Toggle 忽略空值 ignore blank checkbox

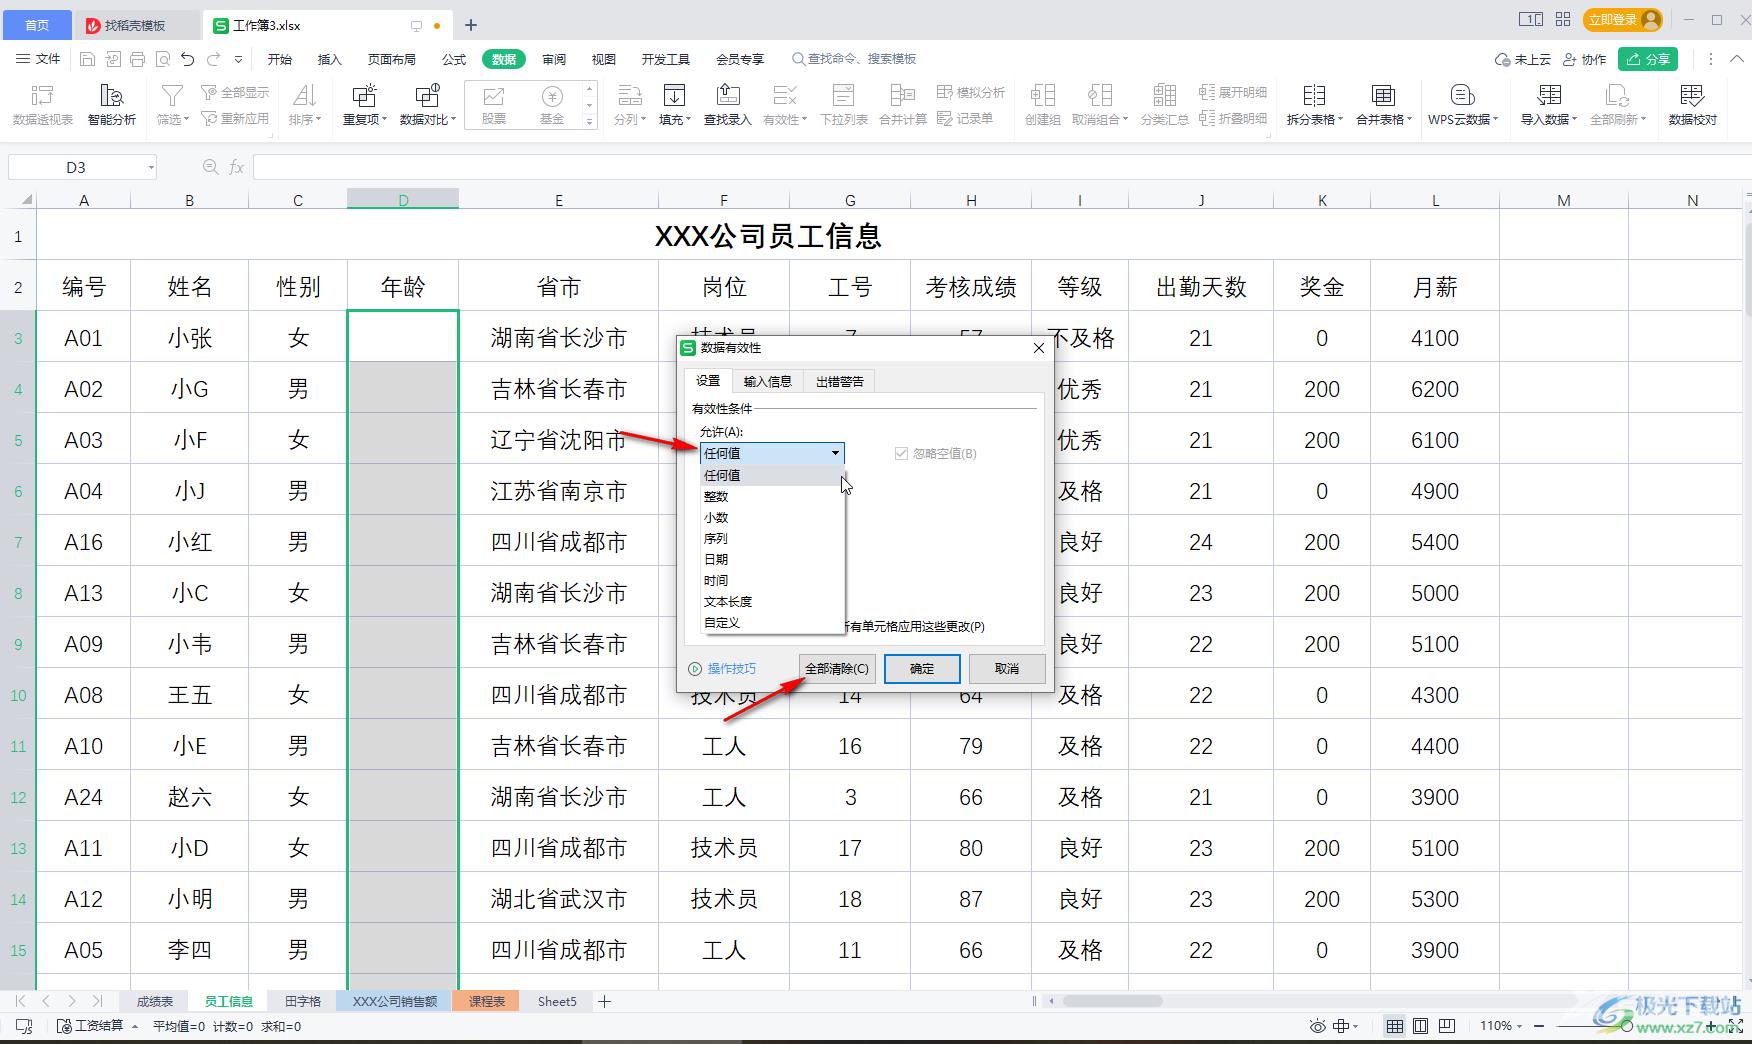click(x=902, y=453)
